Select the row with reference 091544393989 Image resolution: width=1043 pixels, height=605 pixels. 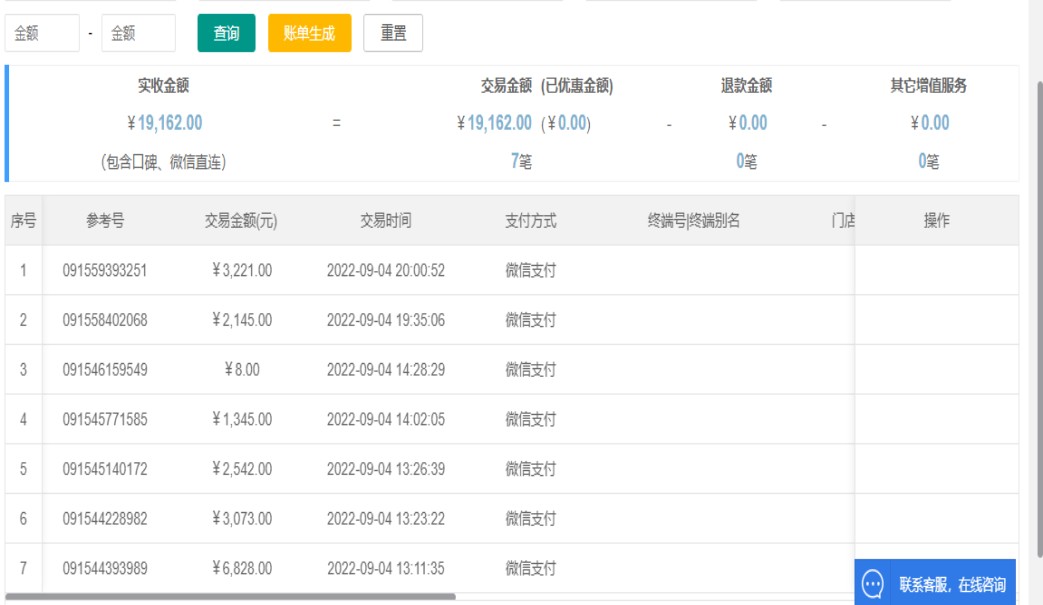[105, 568]
